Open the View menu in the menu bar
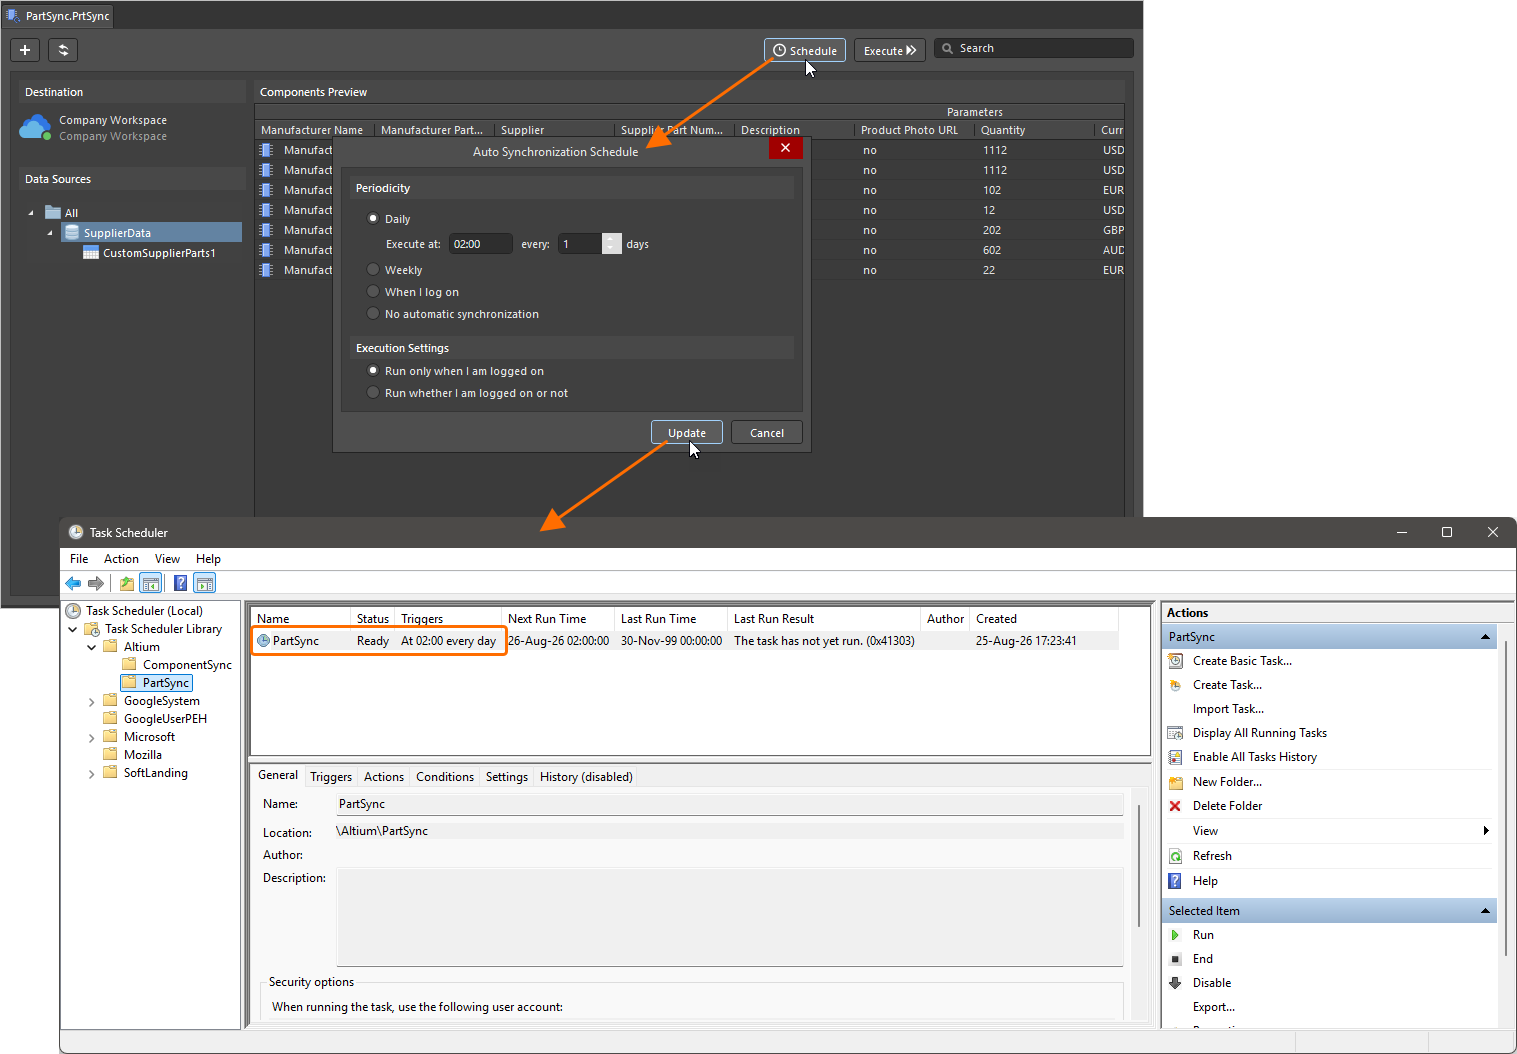The image size is (1517, 1054). (167, 559)
